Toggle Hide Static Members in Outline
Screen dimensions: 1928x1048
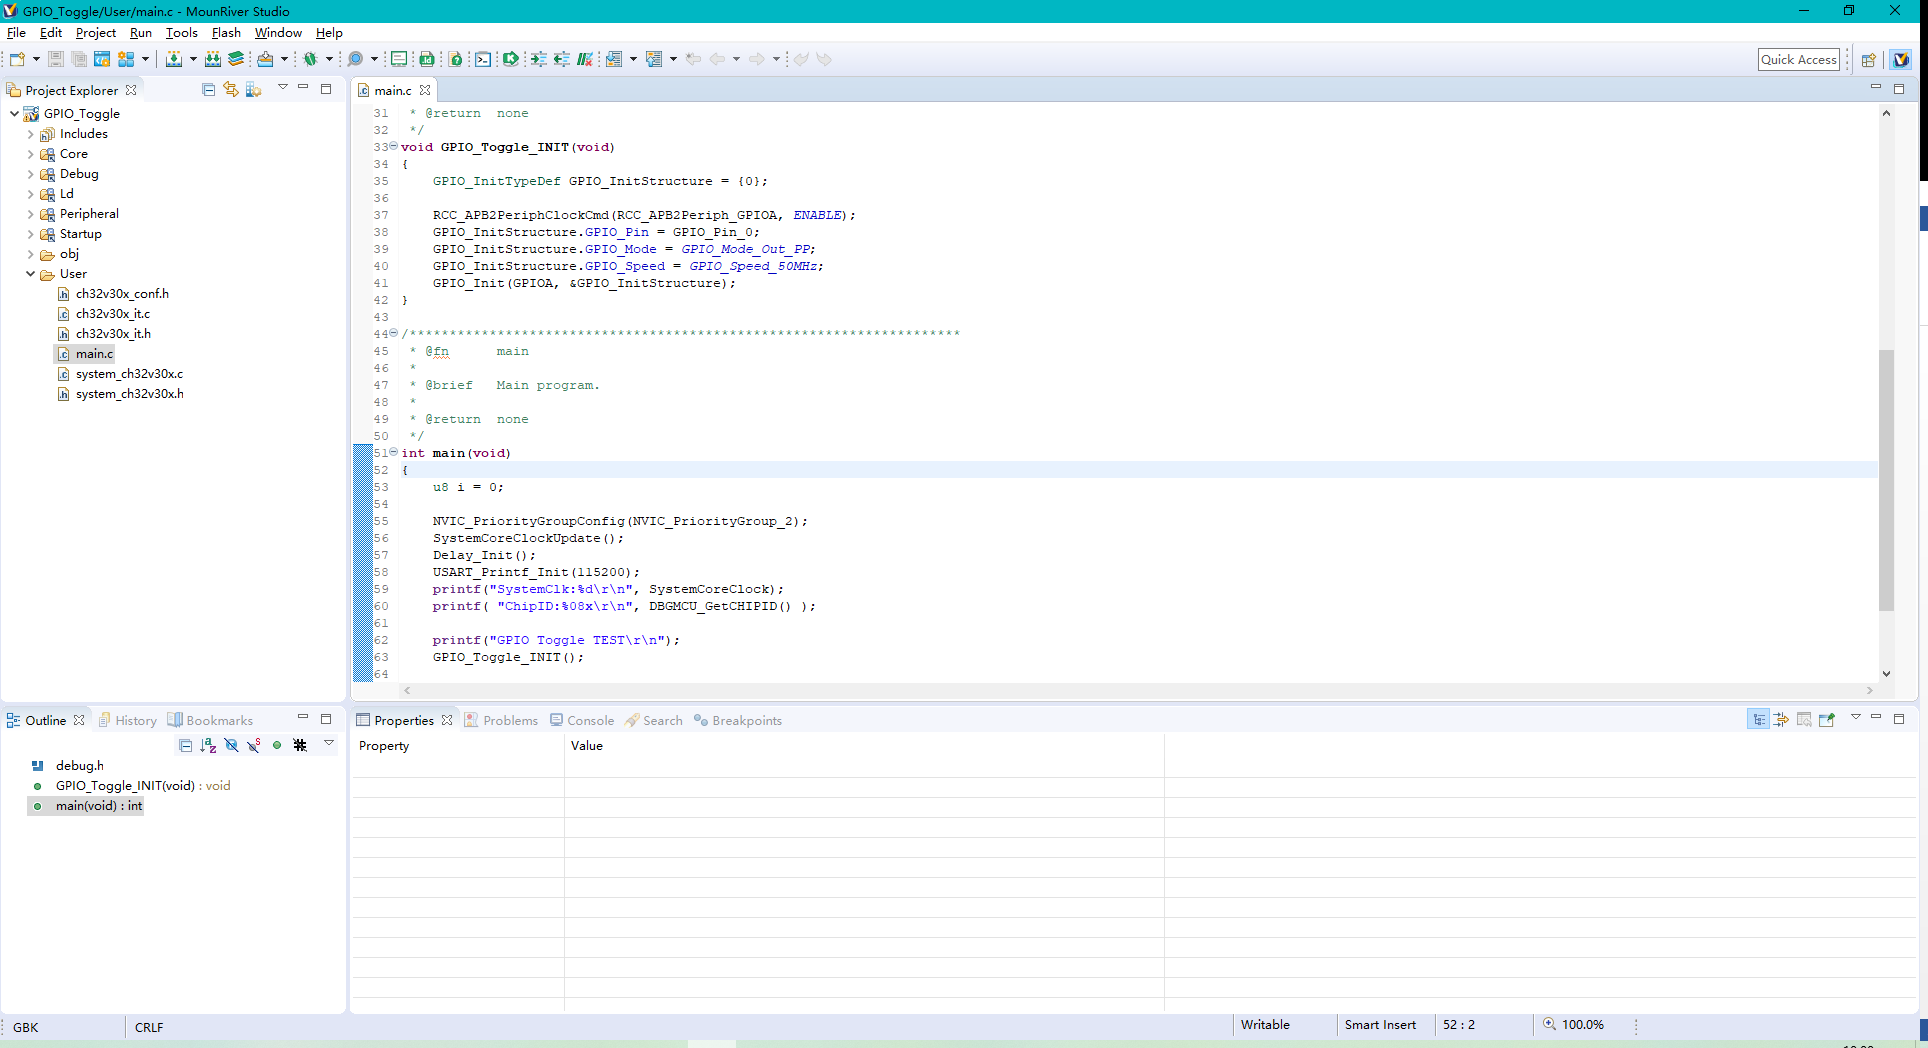pos(254,745)
